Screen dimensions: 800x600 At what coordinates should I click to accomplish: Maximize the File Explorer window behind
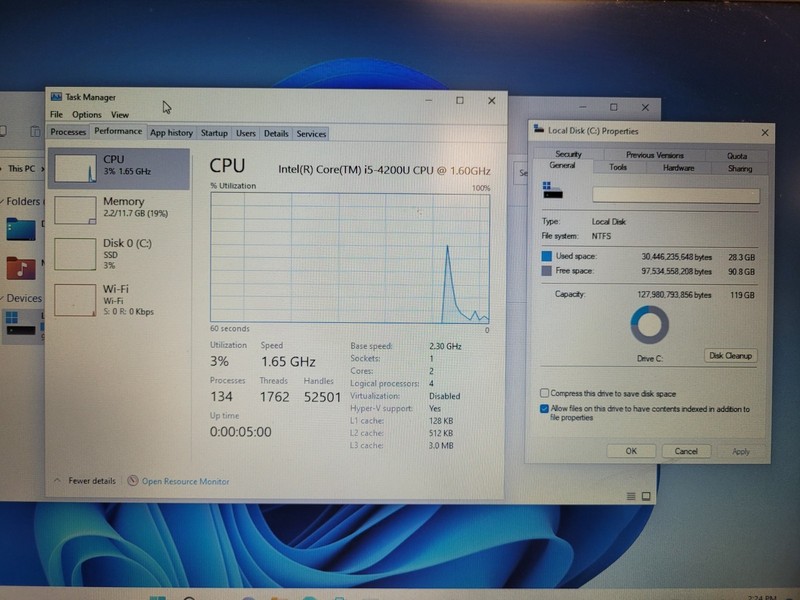click(614, 107)
